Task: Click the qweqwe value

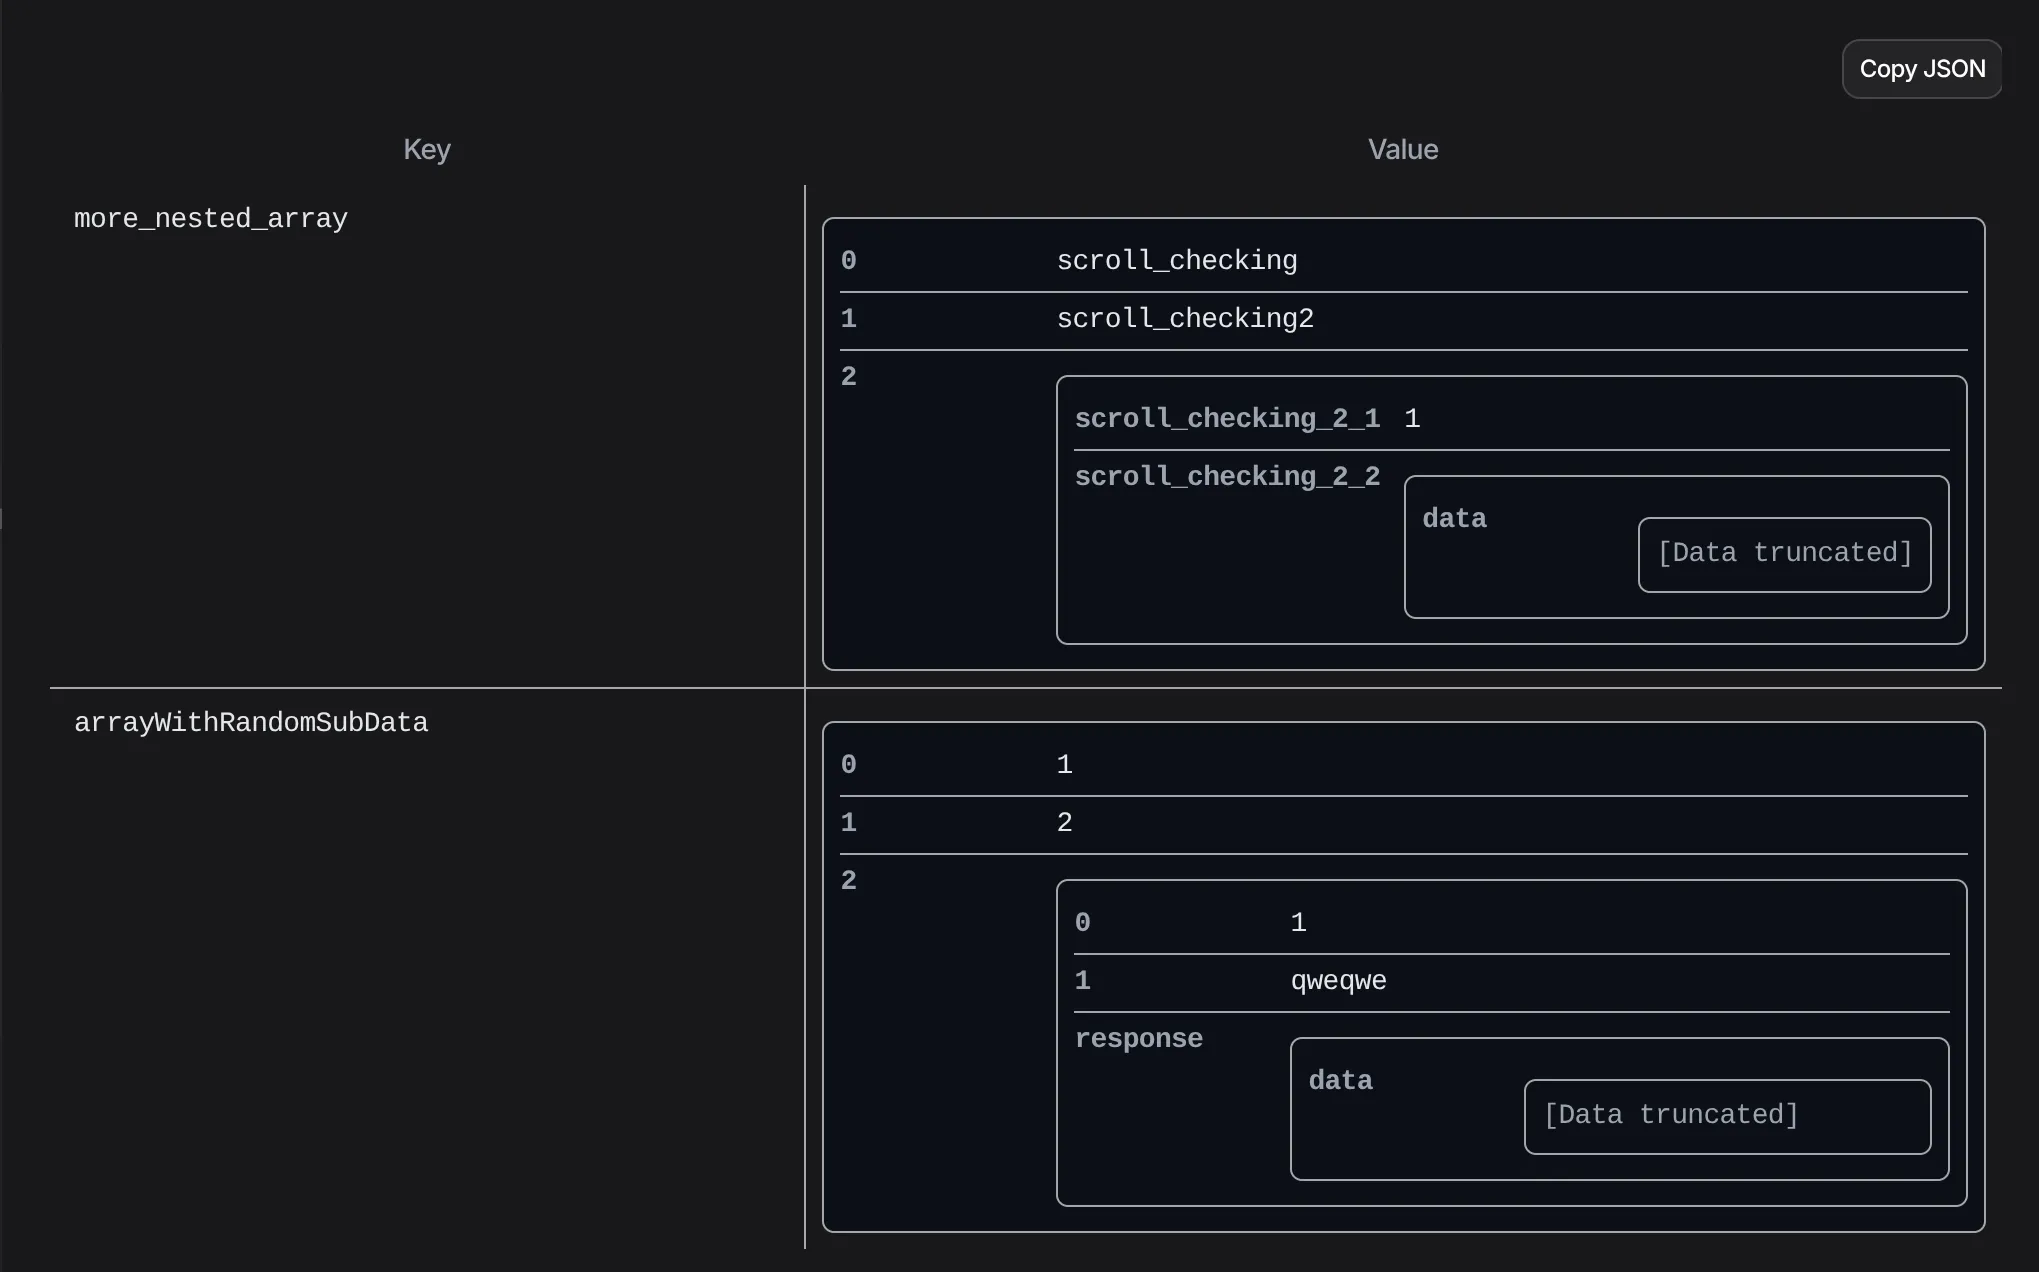Action: click(x=1338, y=981)
